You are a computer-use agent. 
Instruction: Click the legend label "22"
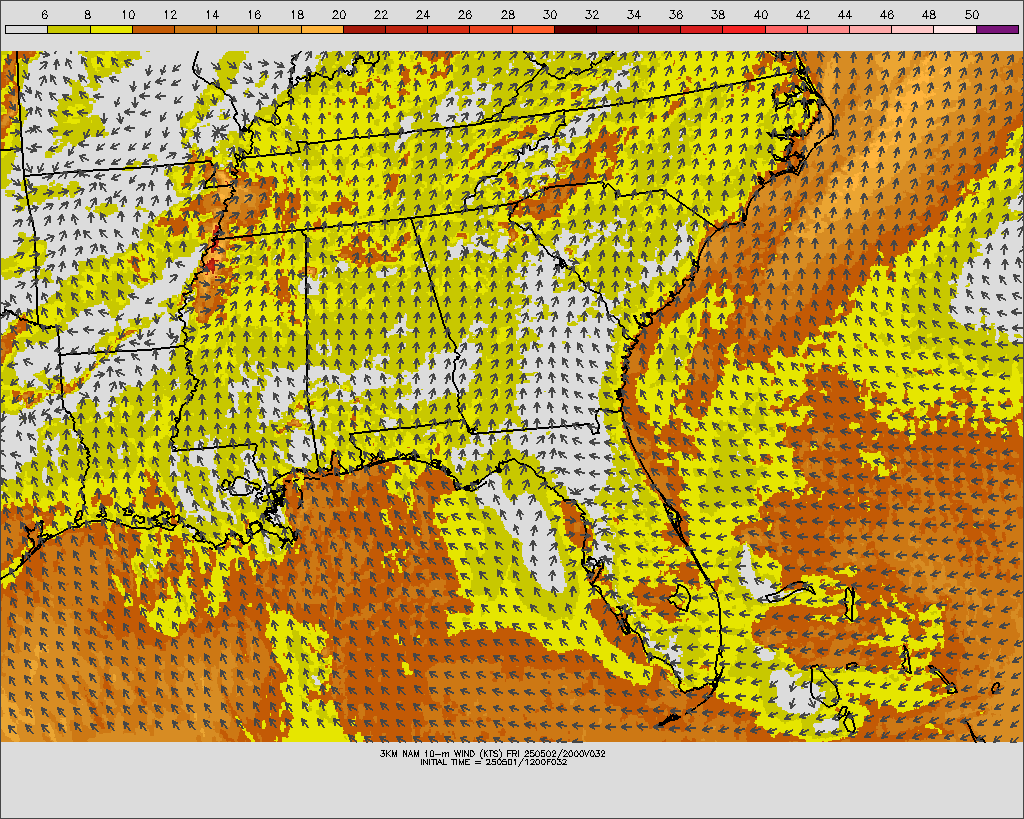[x=381, y=14]
